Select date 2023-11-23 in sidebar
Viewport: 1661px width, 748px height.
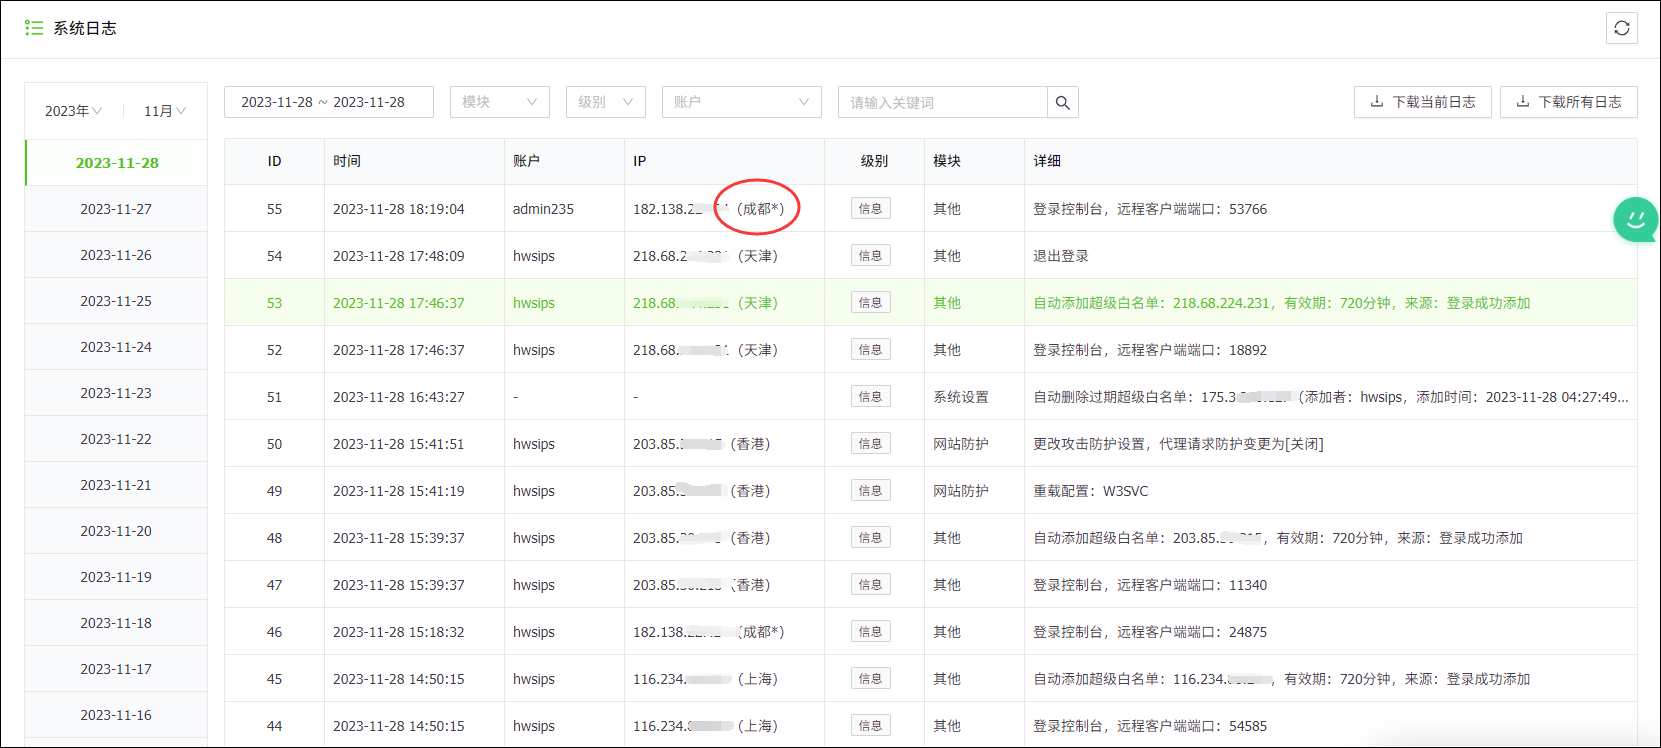click(116, 393)
